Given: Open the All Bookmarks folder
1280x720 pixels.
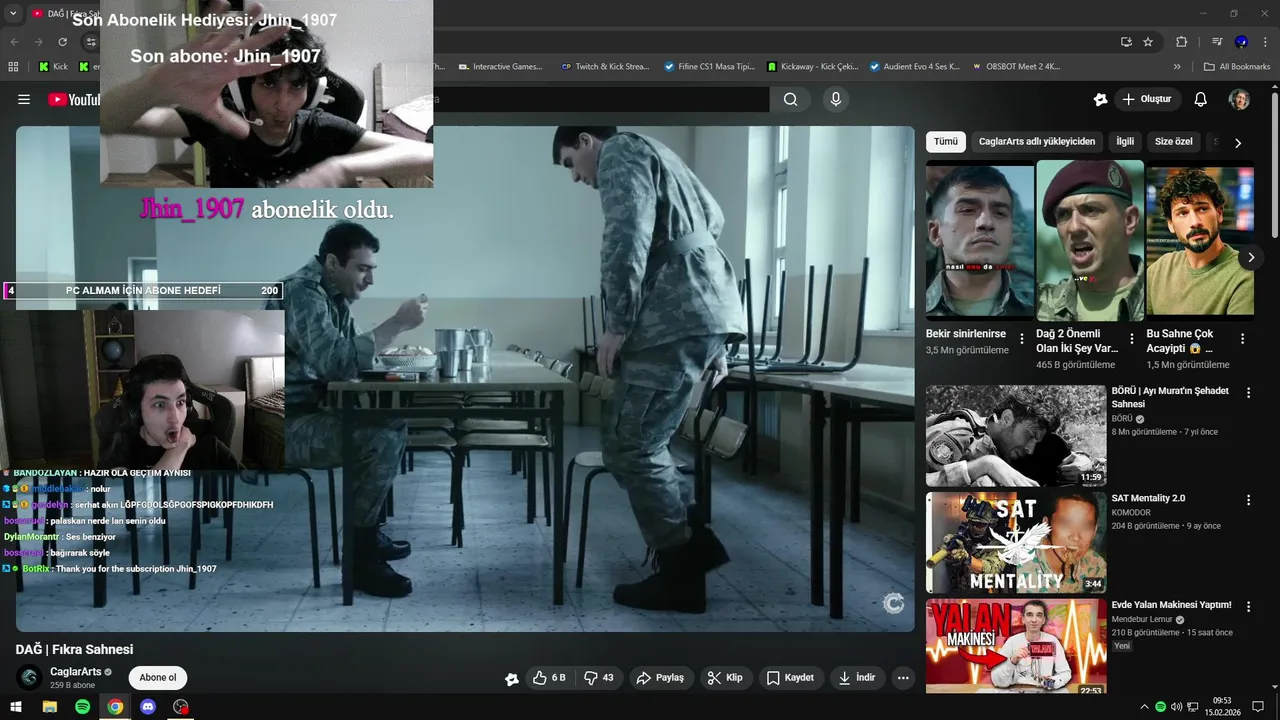Looking at the screenshot, I should pyautogui.click(x=1237, y=67).
